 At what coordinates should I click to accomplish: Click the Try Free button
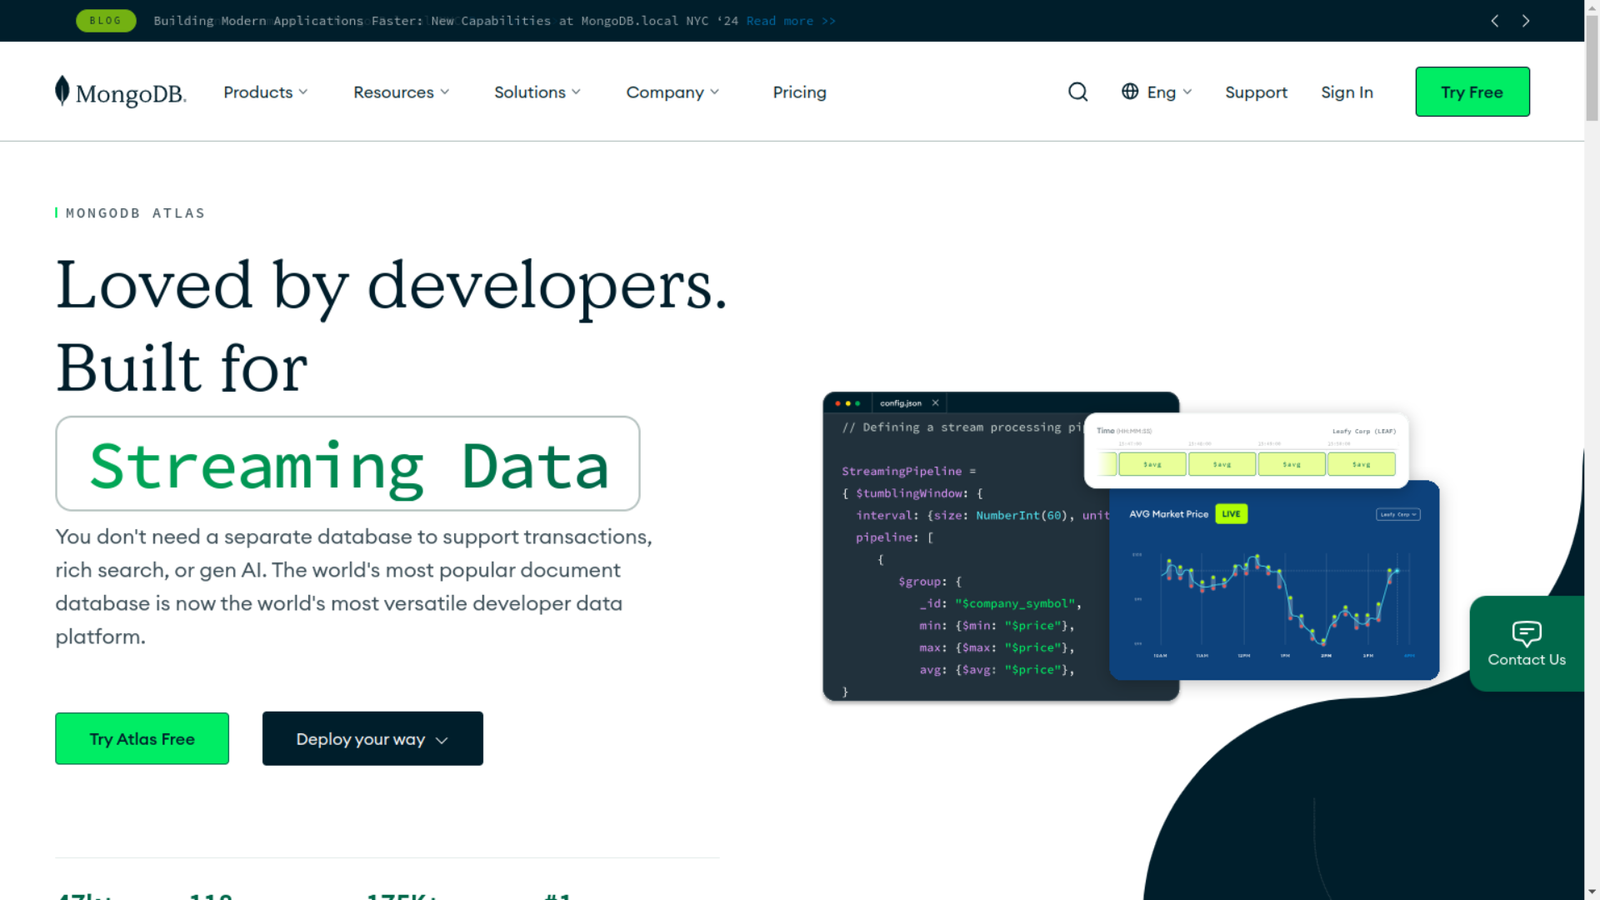pos(1471,92)
